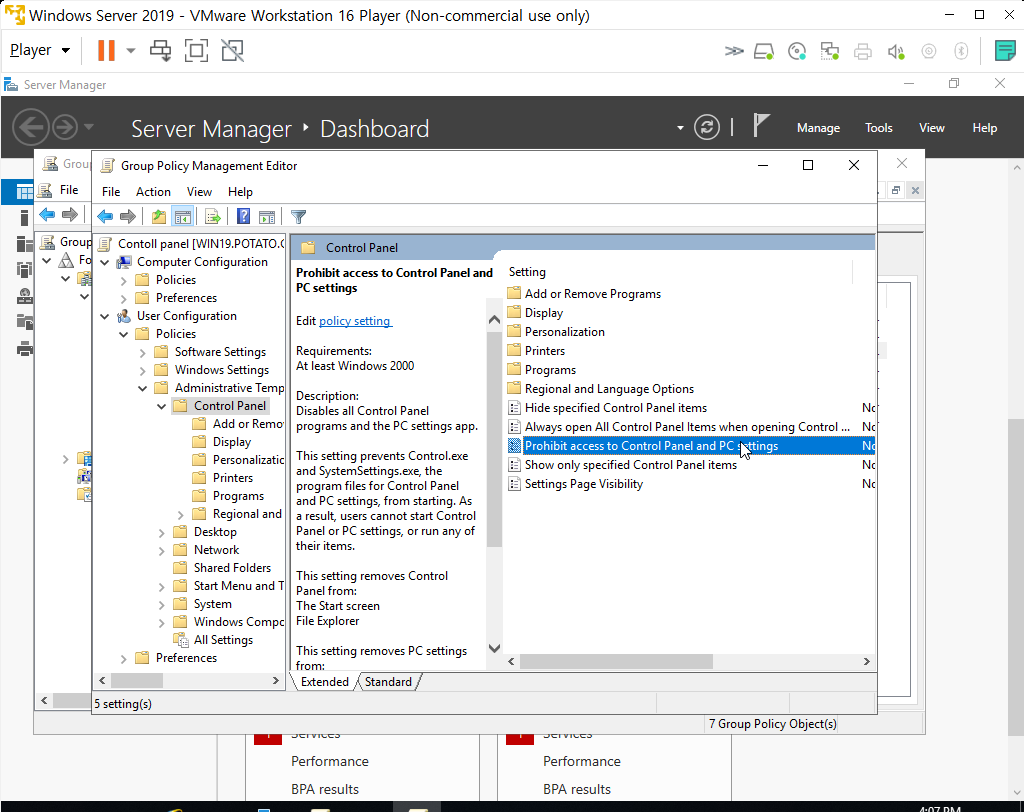Click the Export List toolbar icon
Screen dimensions: 1024x812
(x=212, y=216)
